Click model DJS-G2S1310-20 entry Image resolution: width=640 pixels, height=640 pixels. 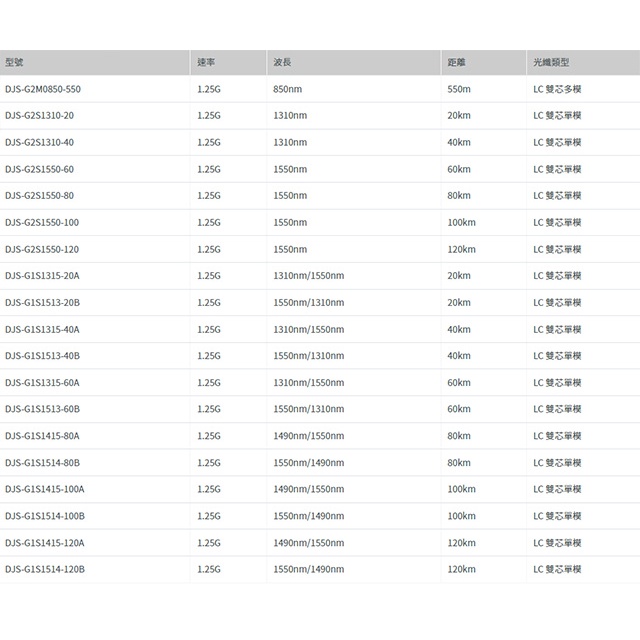point(39,116)
